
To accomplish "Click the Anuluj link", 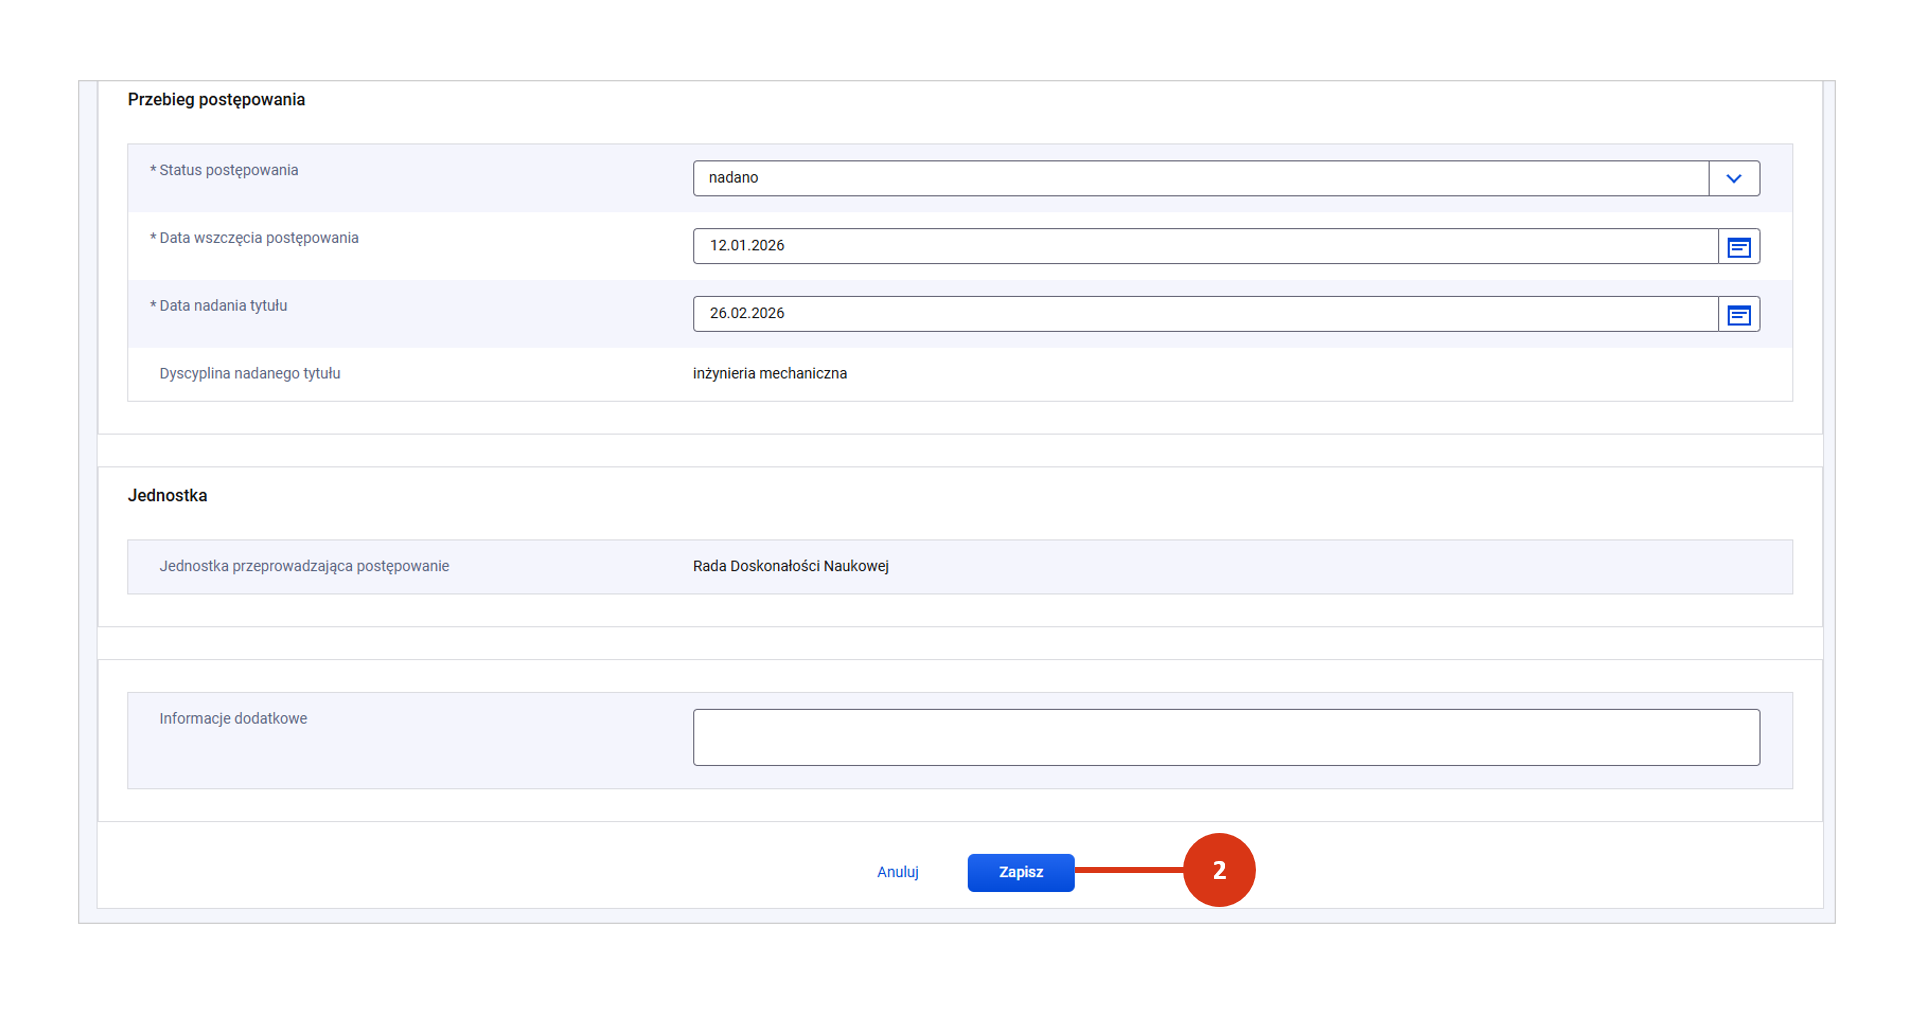I will pos(897,873).
